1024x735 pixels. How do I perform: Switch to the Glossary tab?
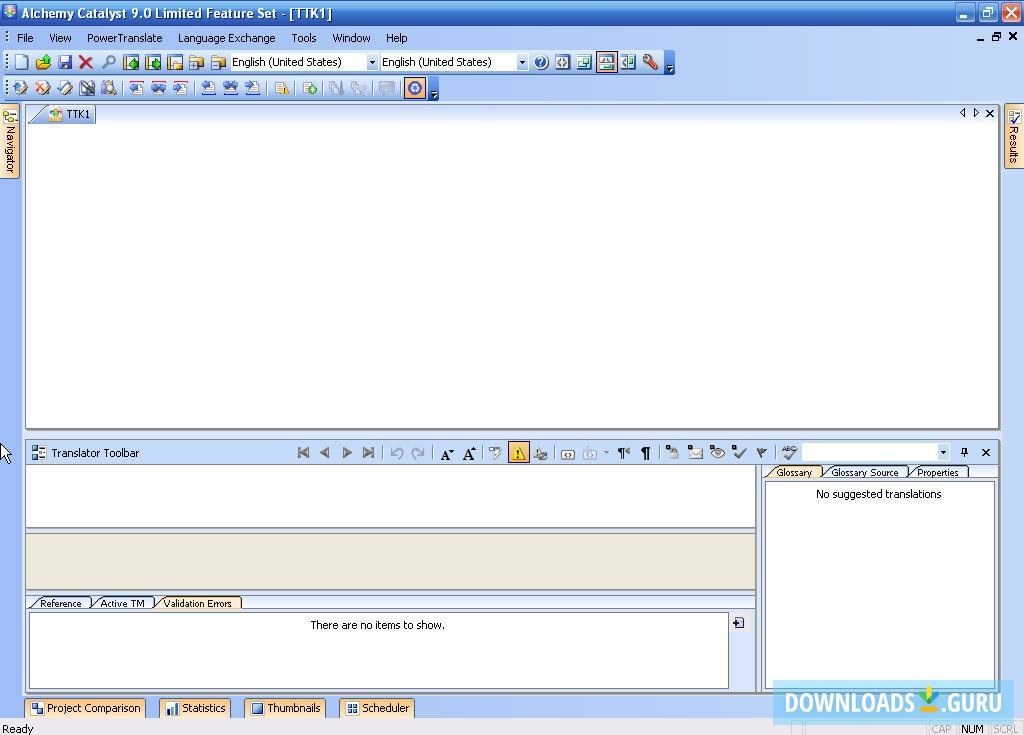tap(793, 472)
